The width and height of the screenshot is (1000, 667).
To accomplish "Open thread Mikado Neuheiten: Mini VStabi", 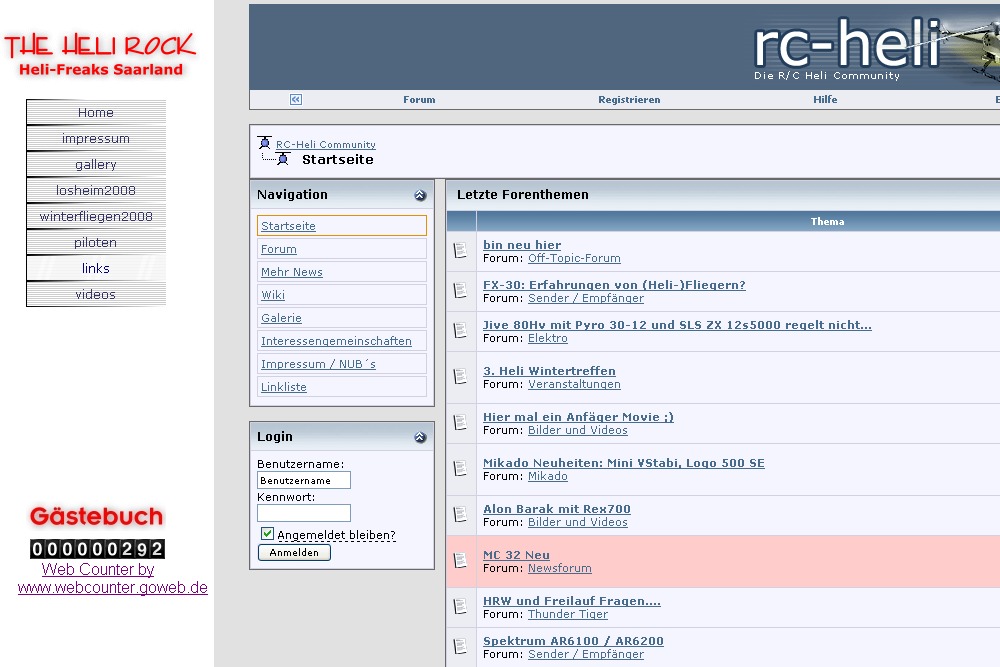I will [623, 463].
